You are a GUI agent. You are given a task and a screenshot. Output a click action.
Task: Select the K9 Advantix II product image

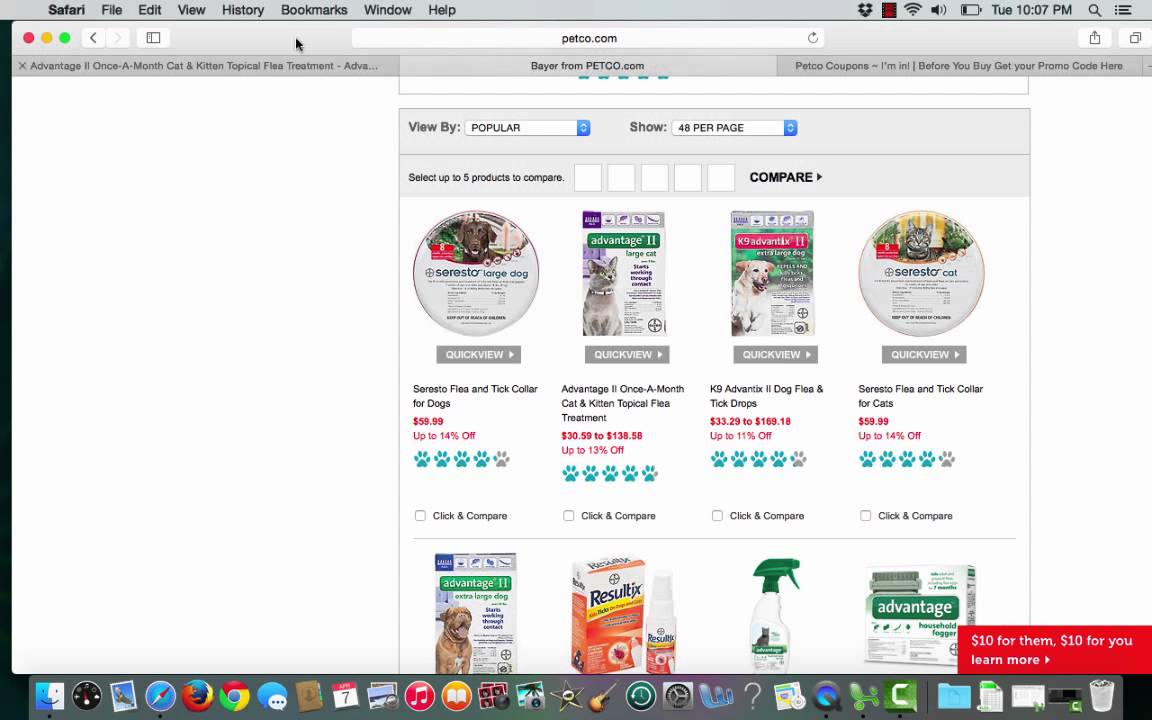coord(772,273)
